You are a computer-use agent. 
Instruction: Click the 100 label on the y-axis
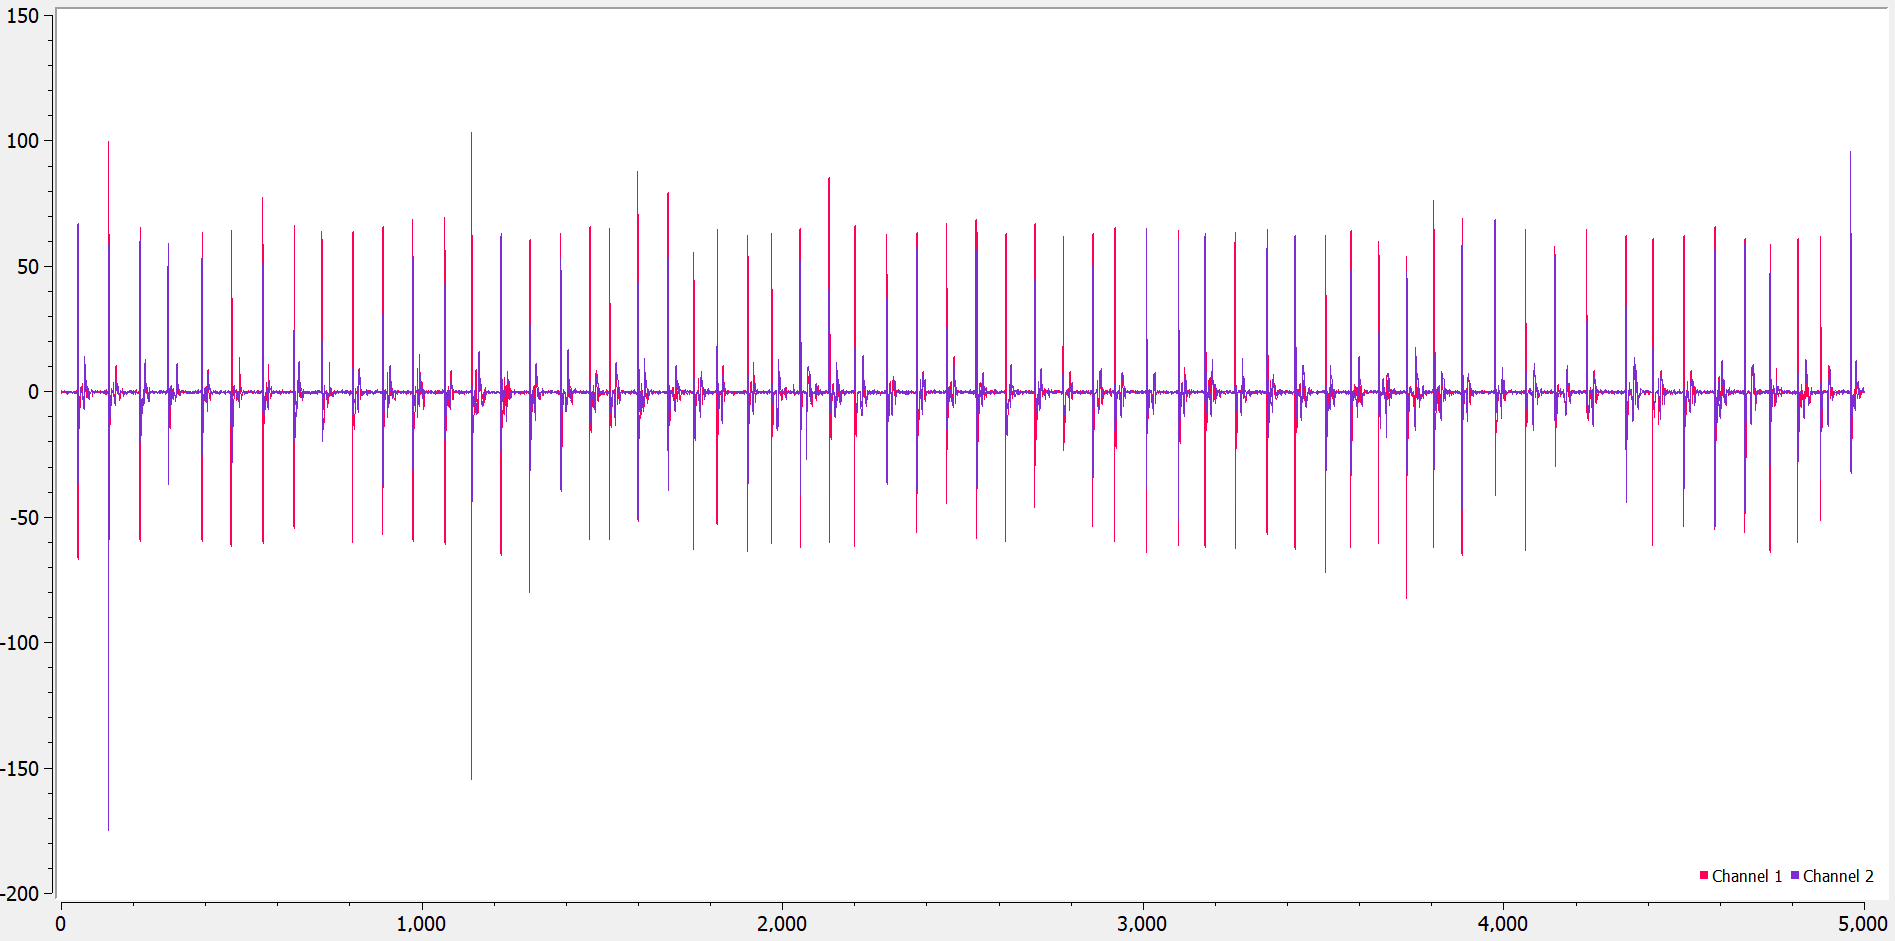tap(23, 141)
